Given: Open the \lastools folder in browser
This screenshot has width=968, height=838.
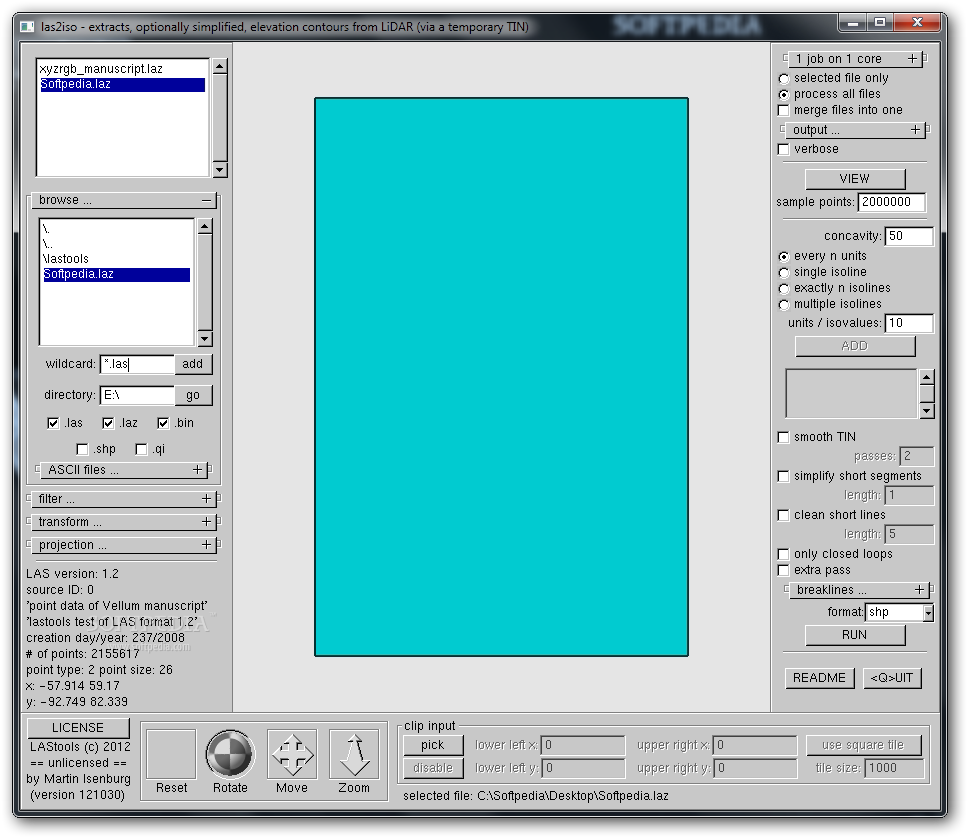Looking at the screenshot, I should click(116, 259).
